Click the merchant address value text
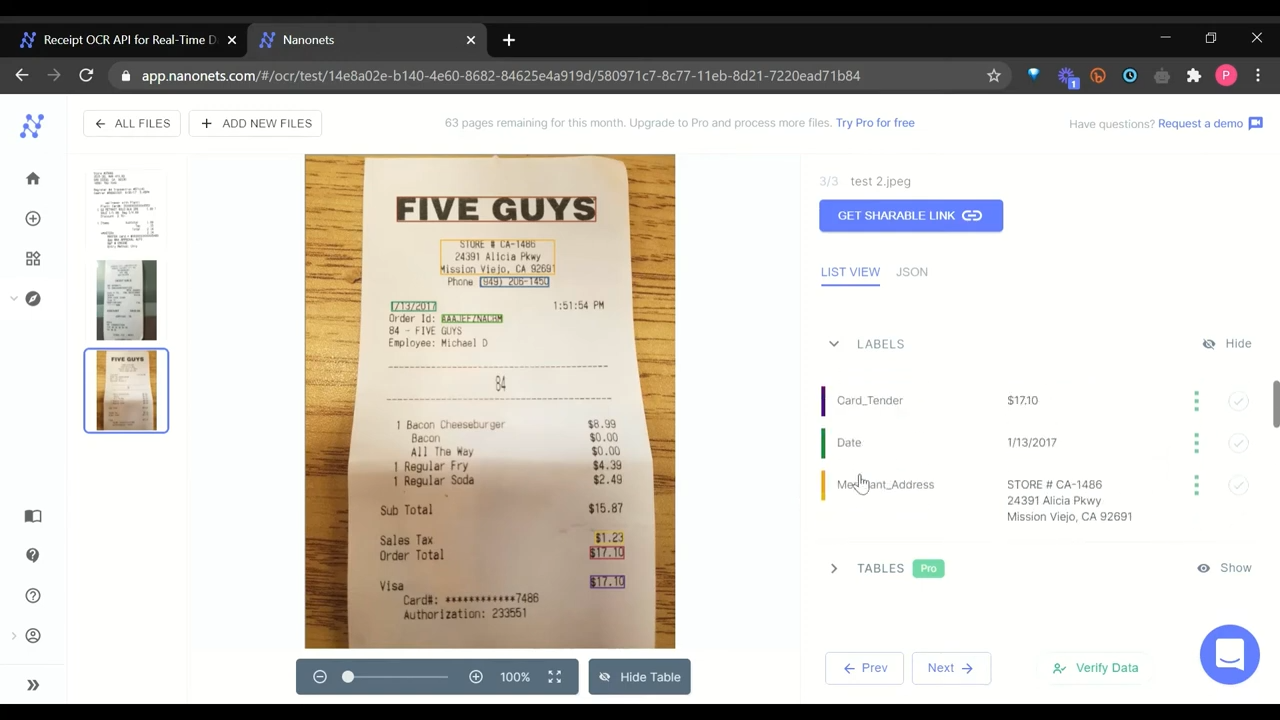This screenshot has width=1280, height=720. (x=1069, y=500)
